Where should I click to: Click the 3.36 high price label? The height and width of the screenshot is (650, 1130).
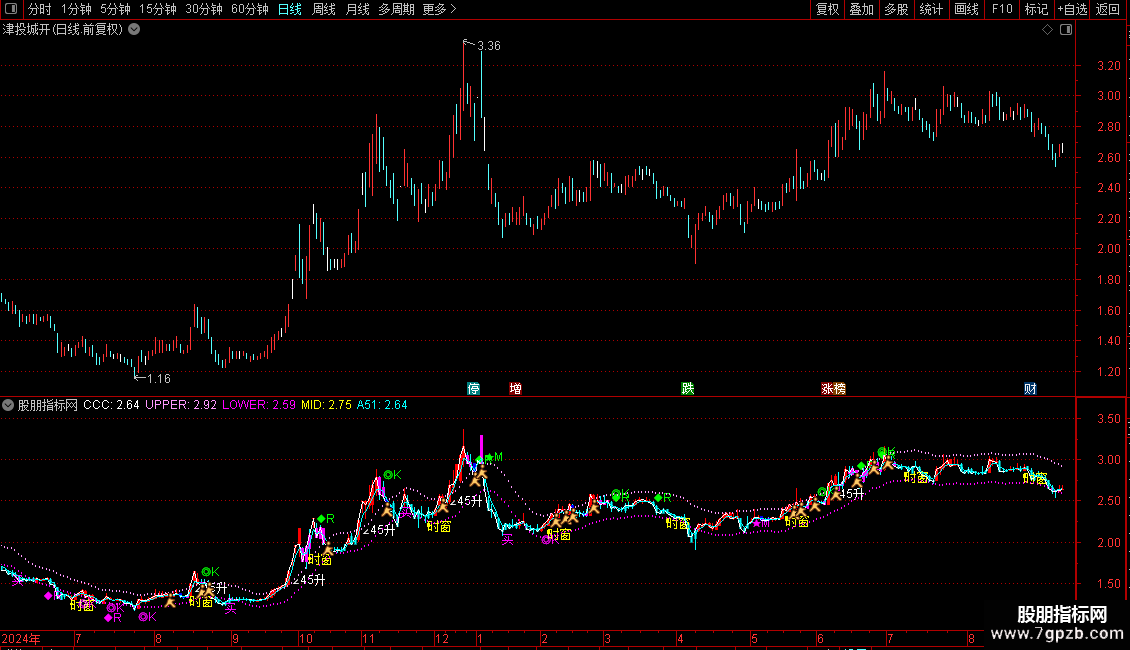tap(489, 46)
